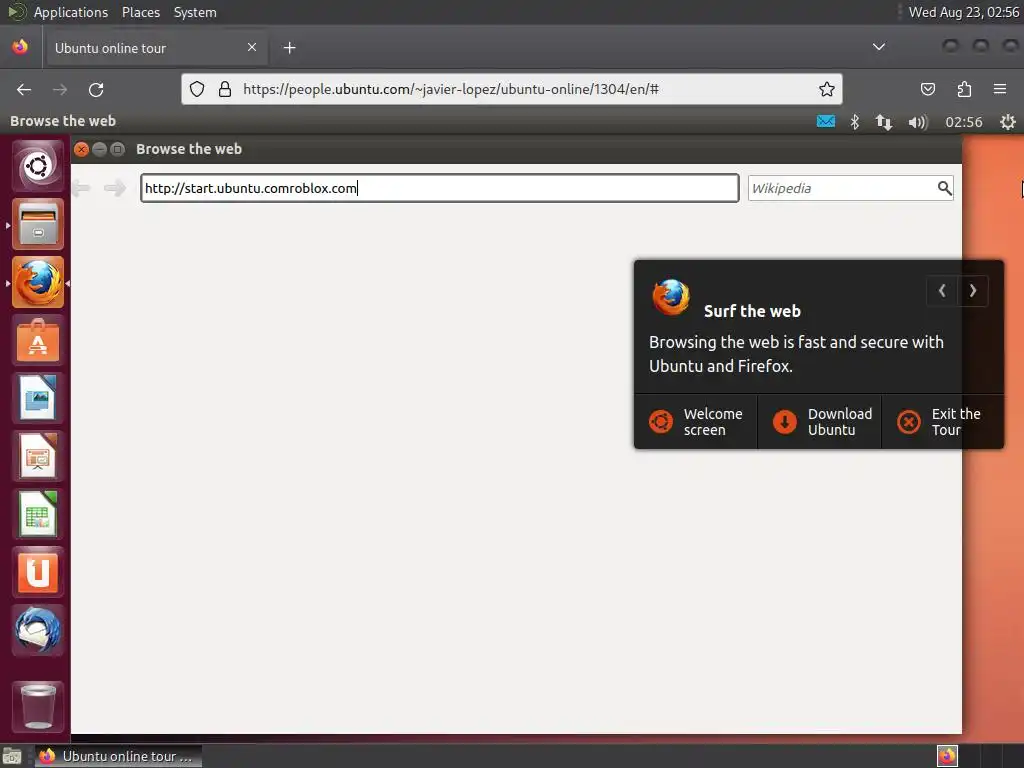Open the Bluetooth indicator

point(855,122)
